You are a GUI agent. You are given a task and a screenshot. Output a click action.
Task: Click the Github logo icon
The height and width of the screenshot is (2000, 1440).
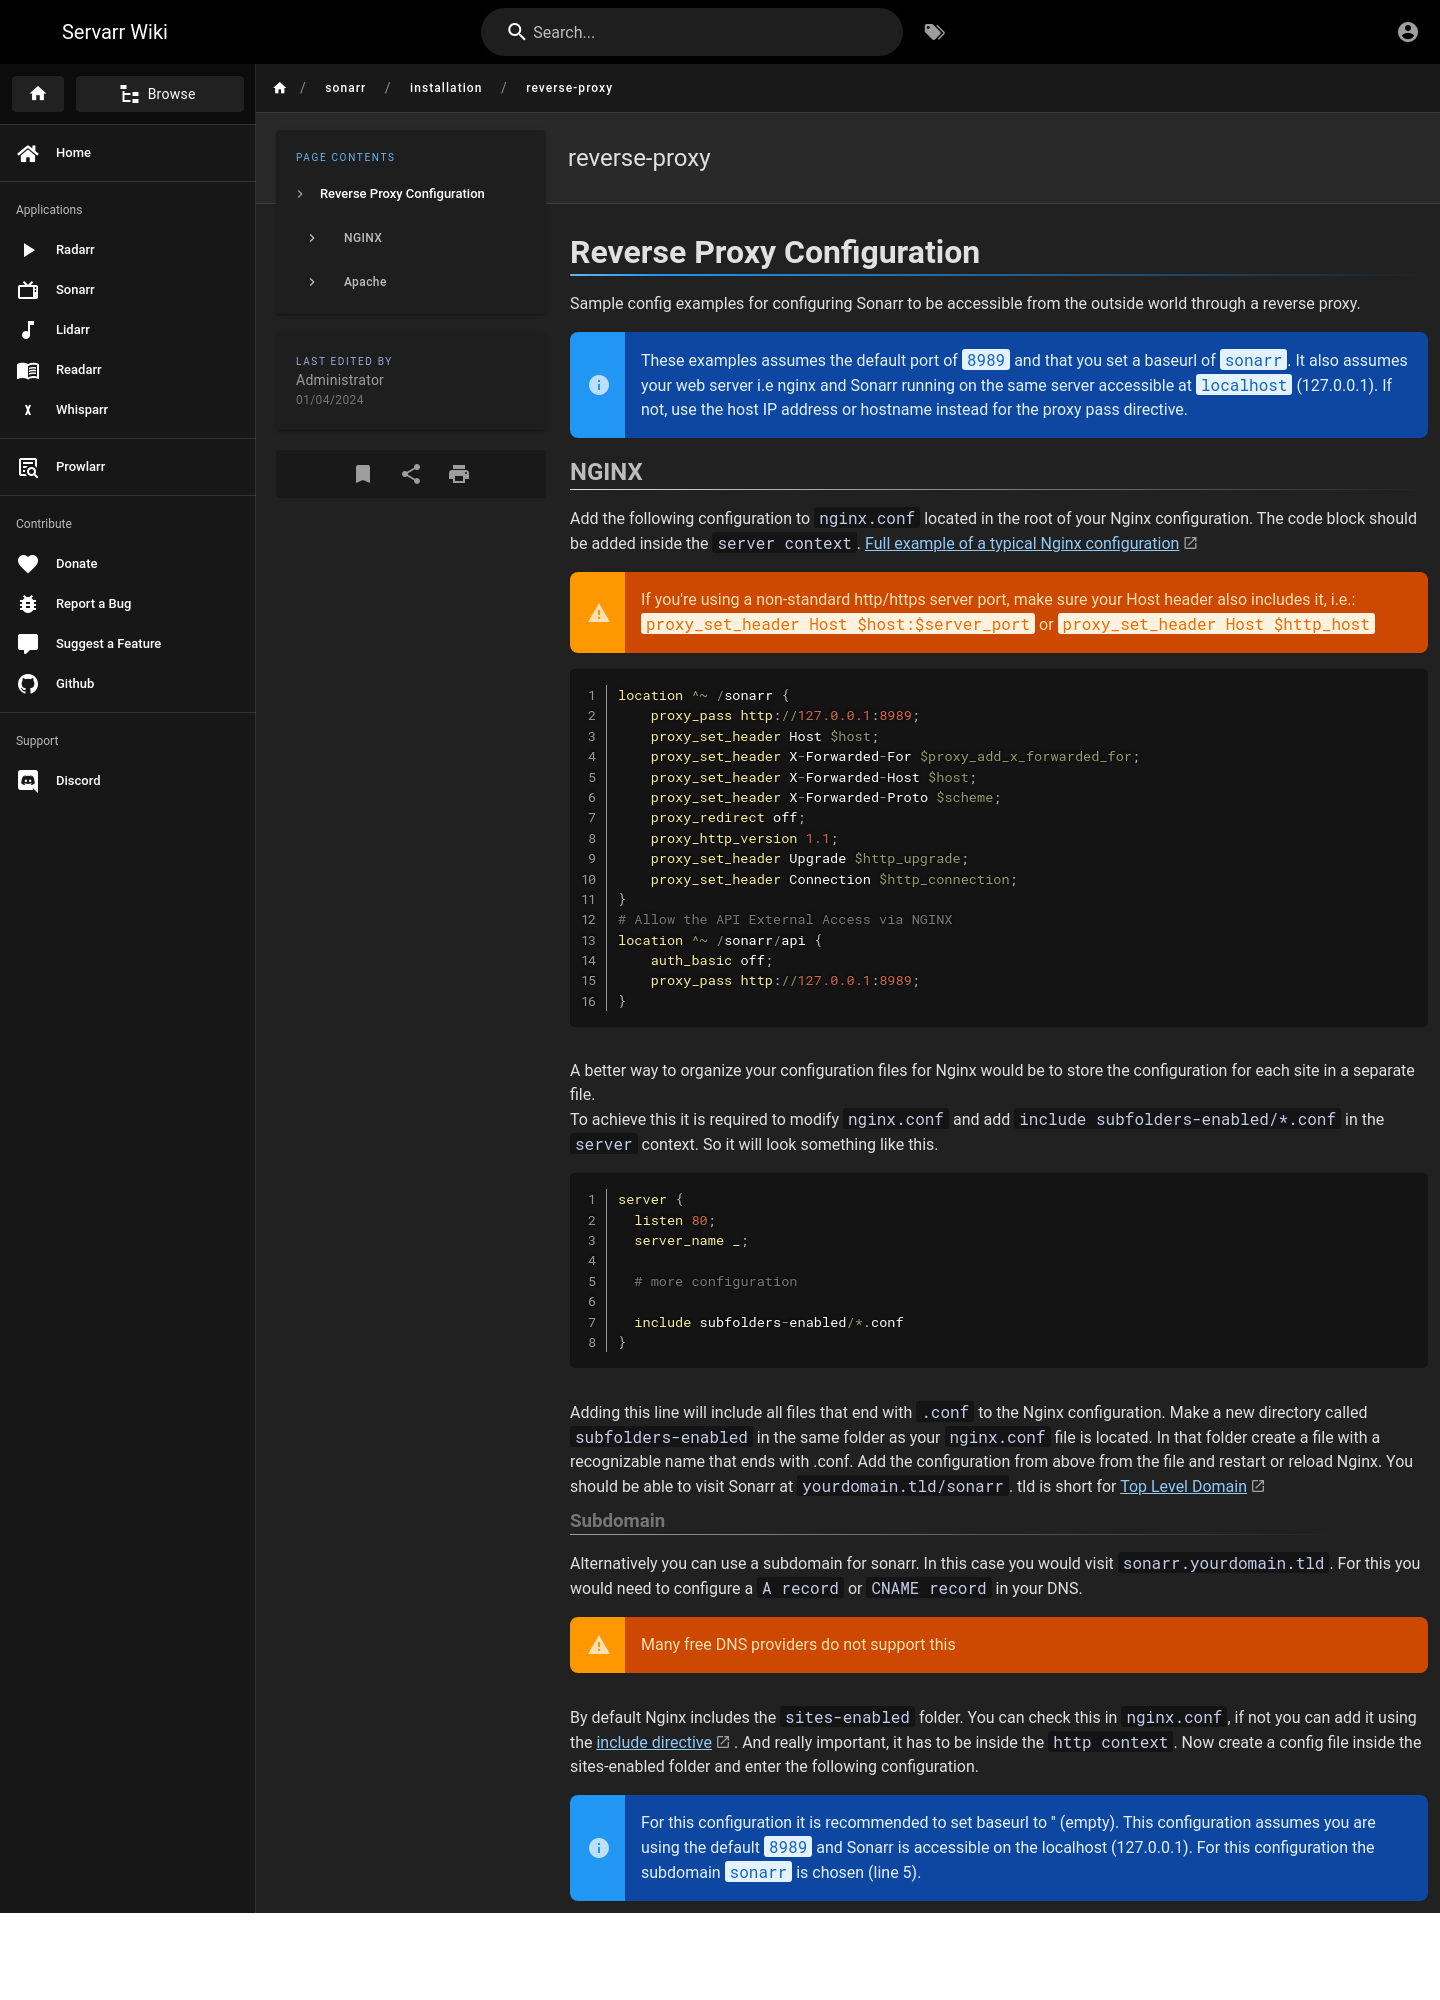28,684
